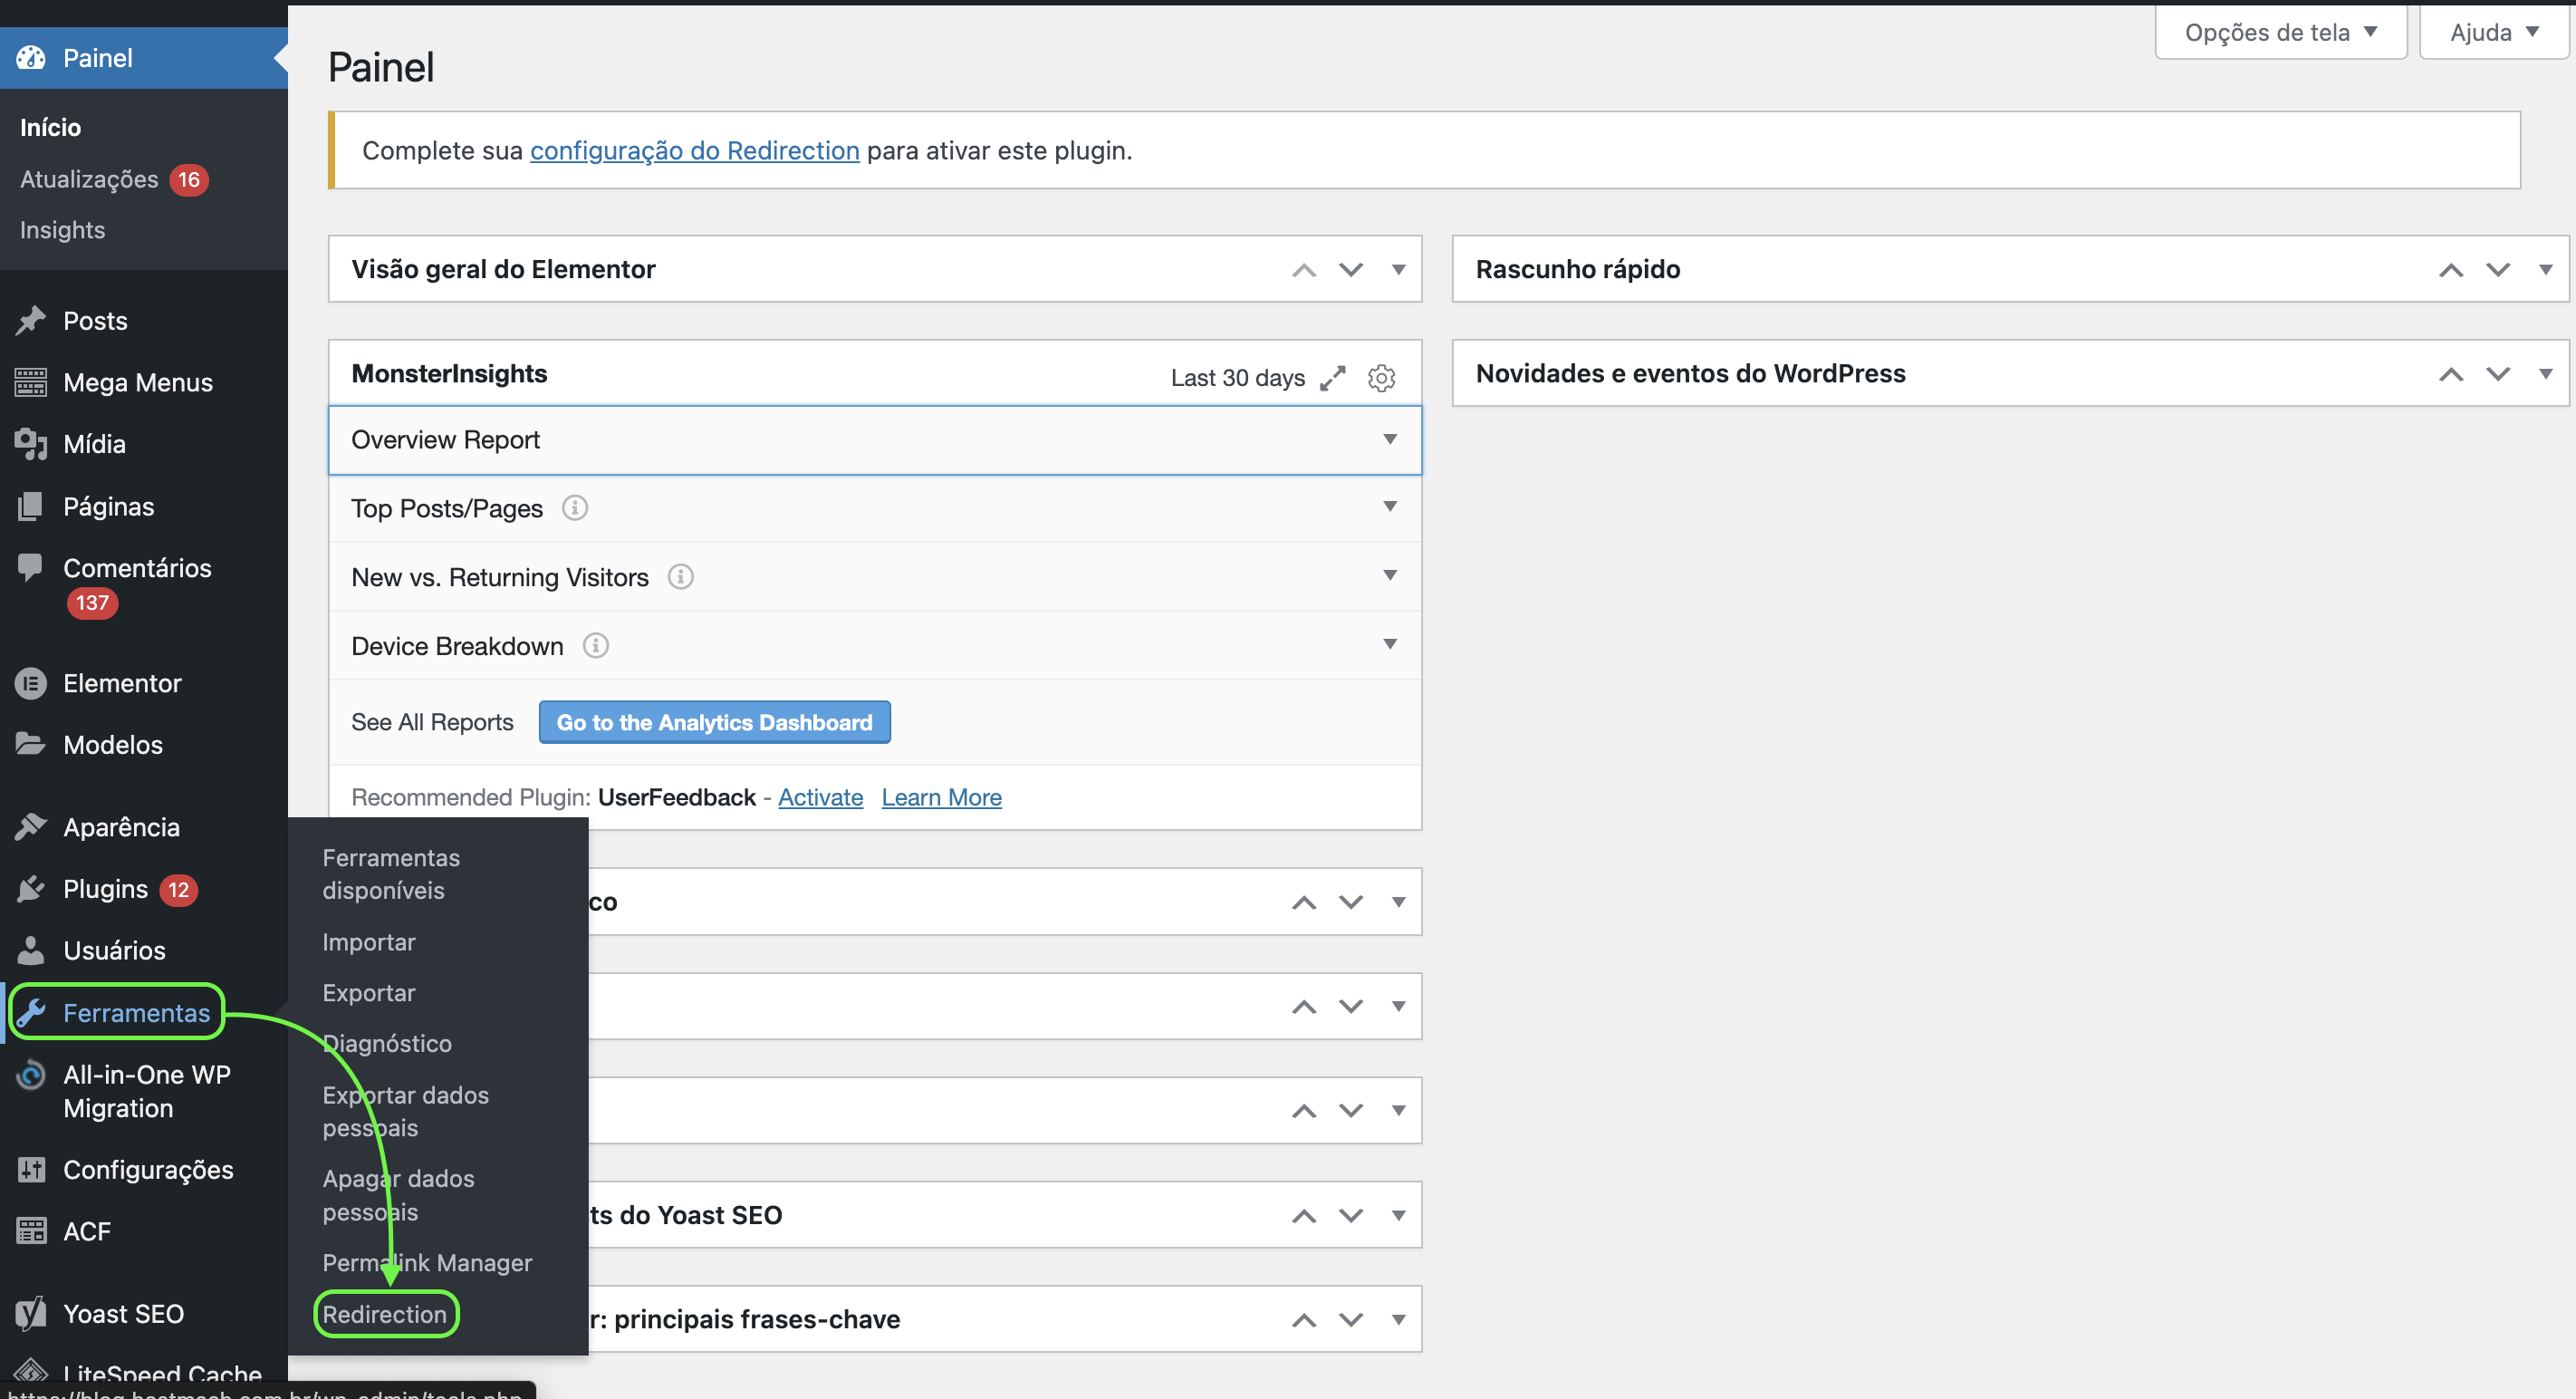Open Insights under Painel
This screenshot has width=2576, height=1399.
(x=62, y=230)
